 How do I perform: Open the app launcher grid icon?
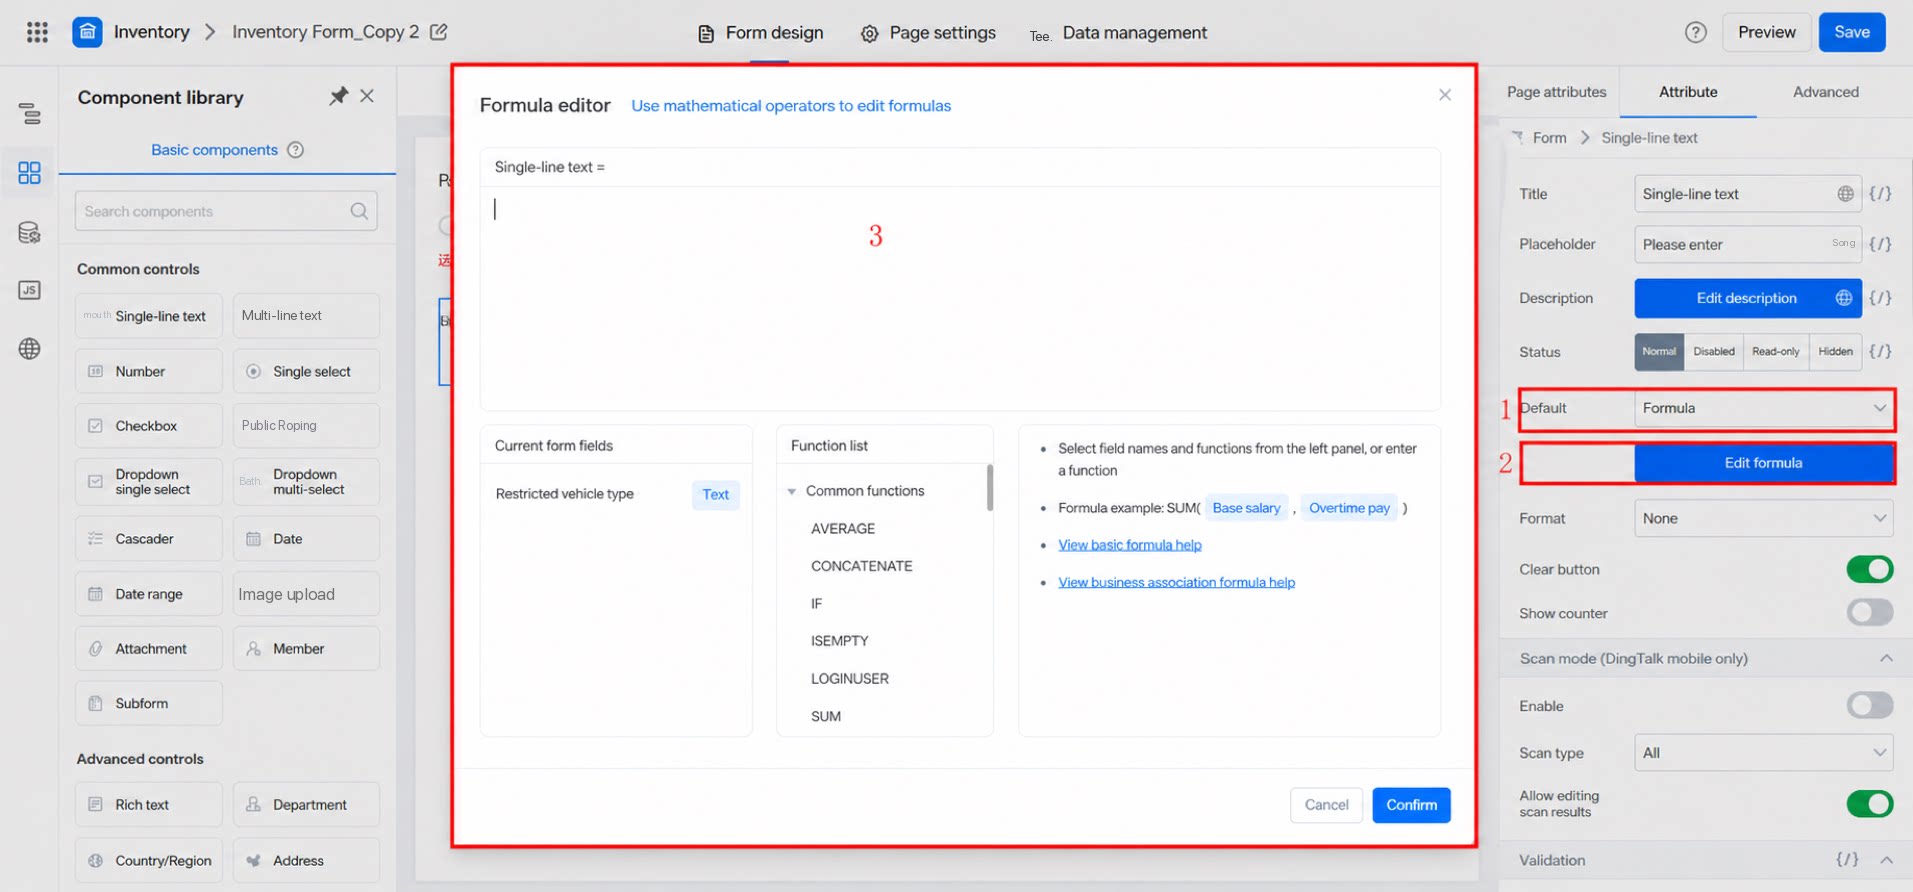point(37,32)
